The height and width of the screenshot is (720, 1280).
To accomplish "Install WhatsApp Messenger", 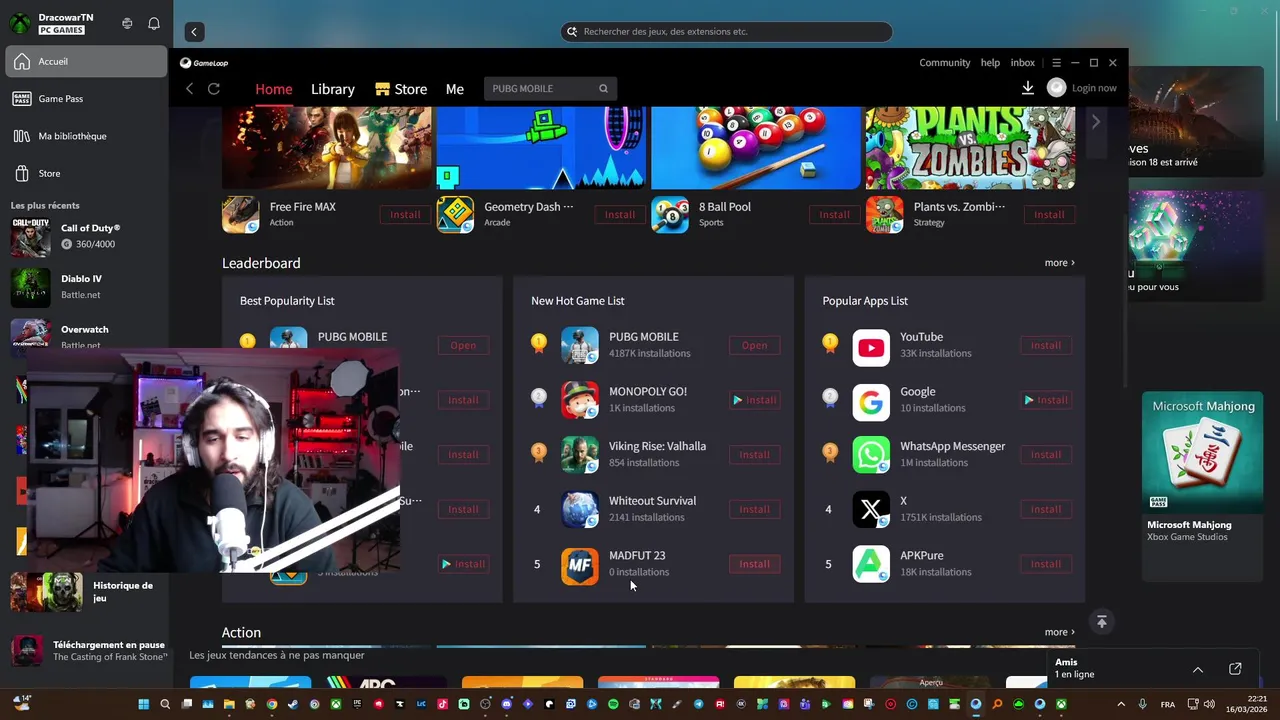I will pyautogui.click(x=1046, y=455).
